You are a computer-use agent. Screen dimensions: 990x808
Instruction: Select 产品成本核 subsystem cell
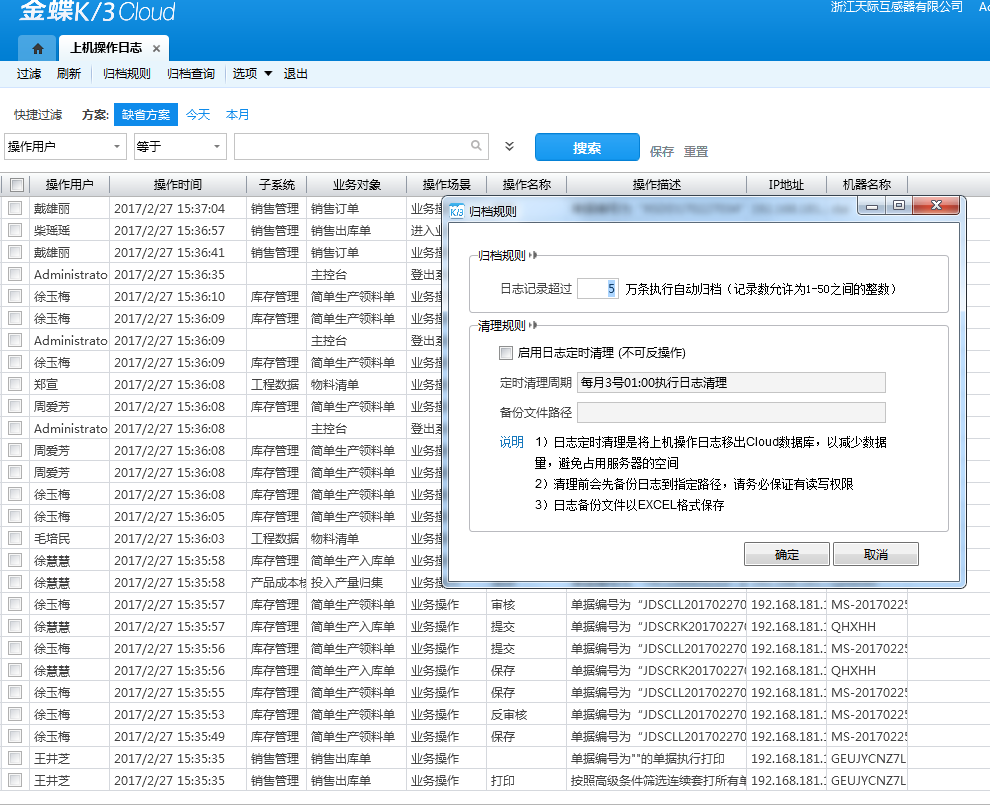(x=278, y=582)
